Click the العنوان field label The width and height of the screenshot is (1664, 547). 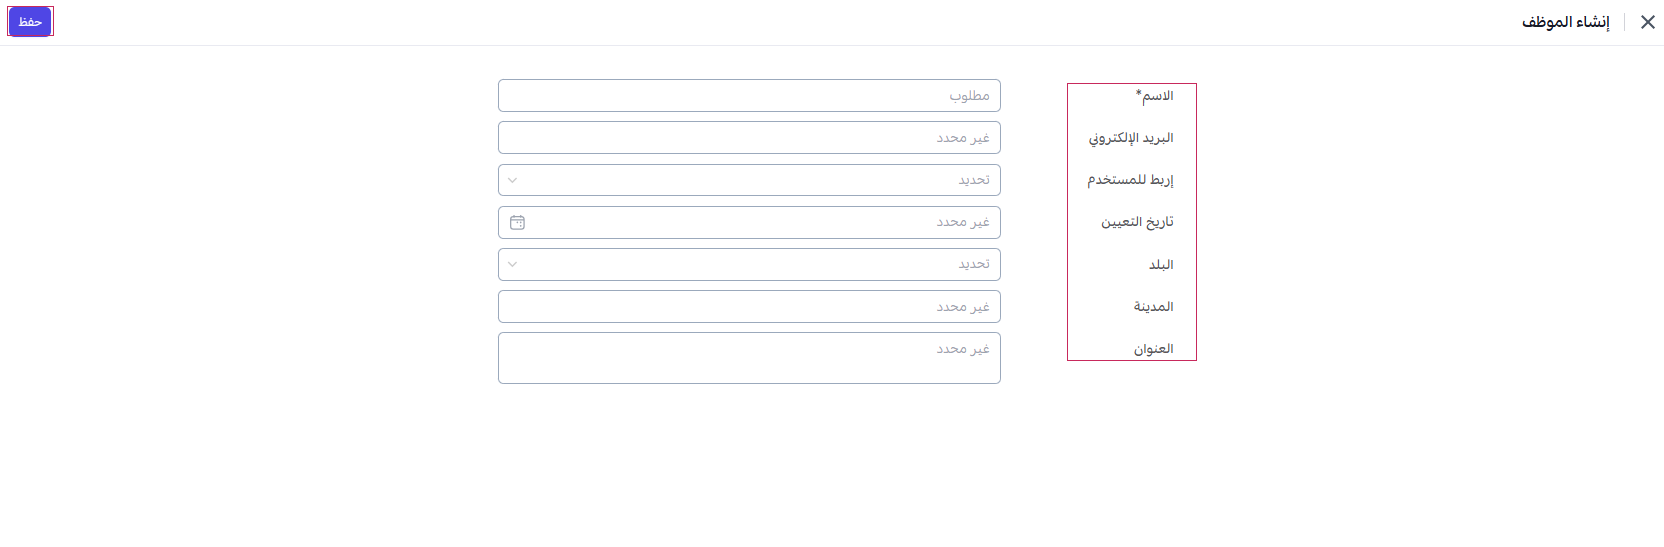[1153, 349]
